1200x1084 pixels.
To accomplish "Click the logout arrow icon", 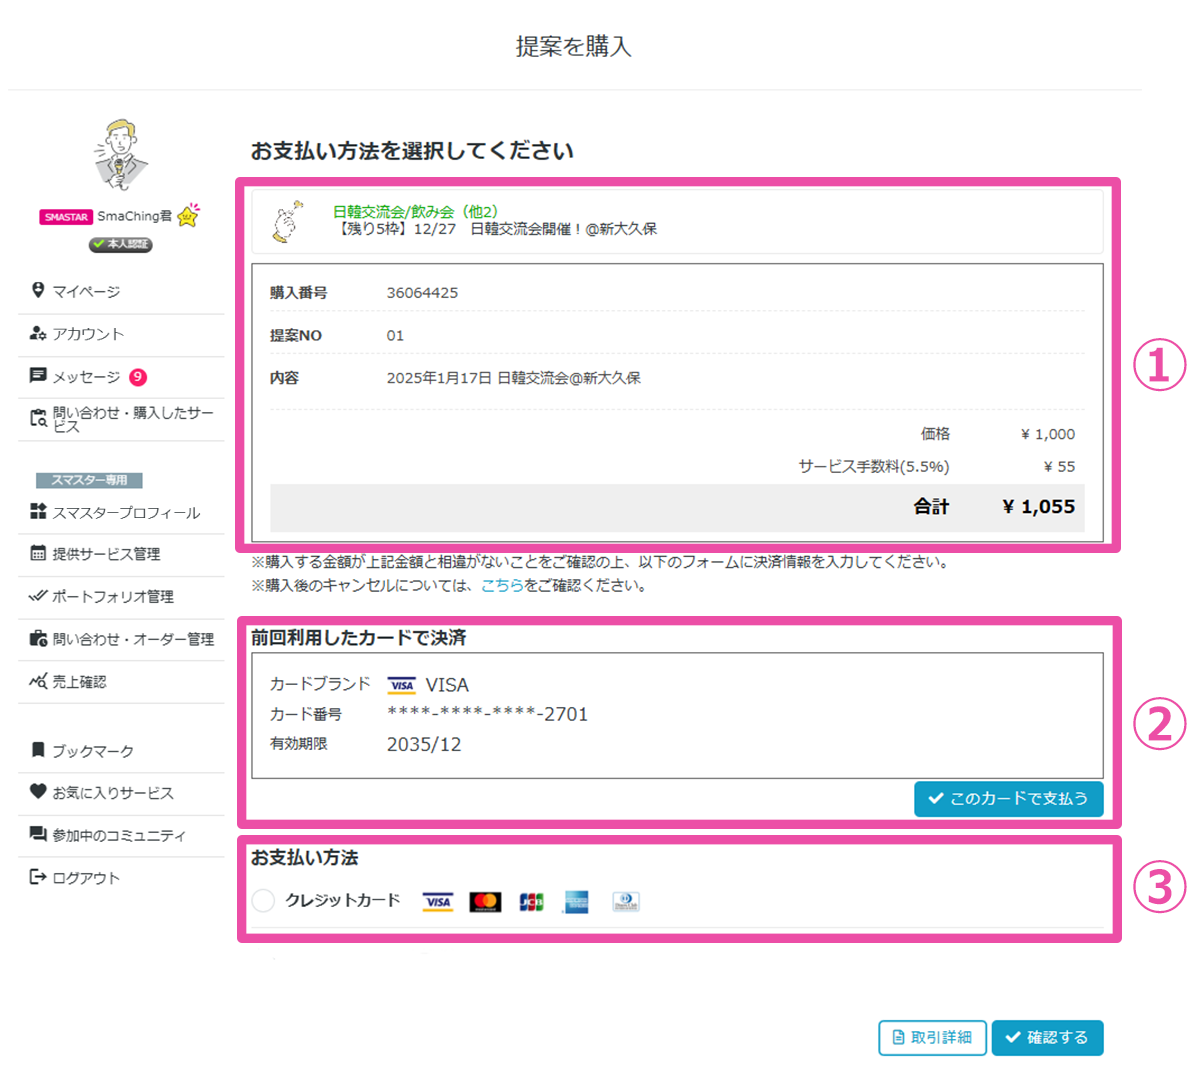I will [38, 877].
